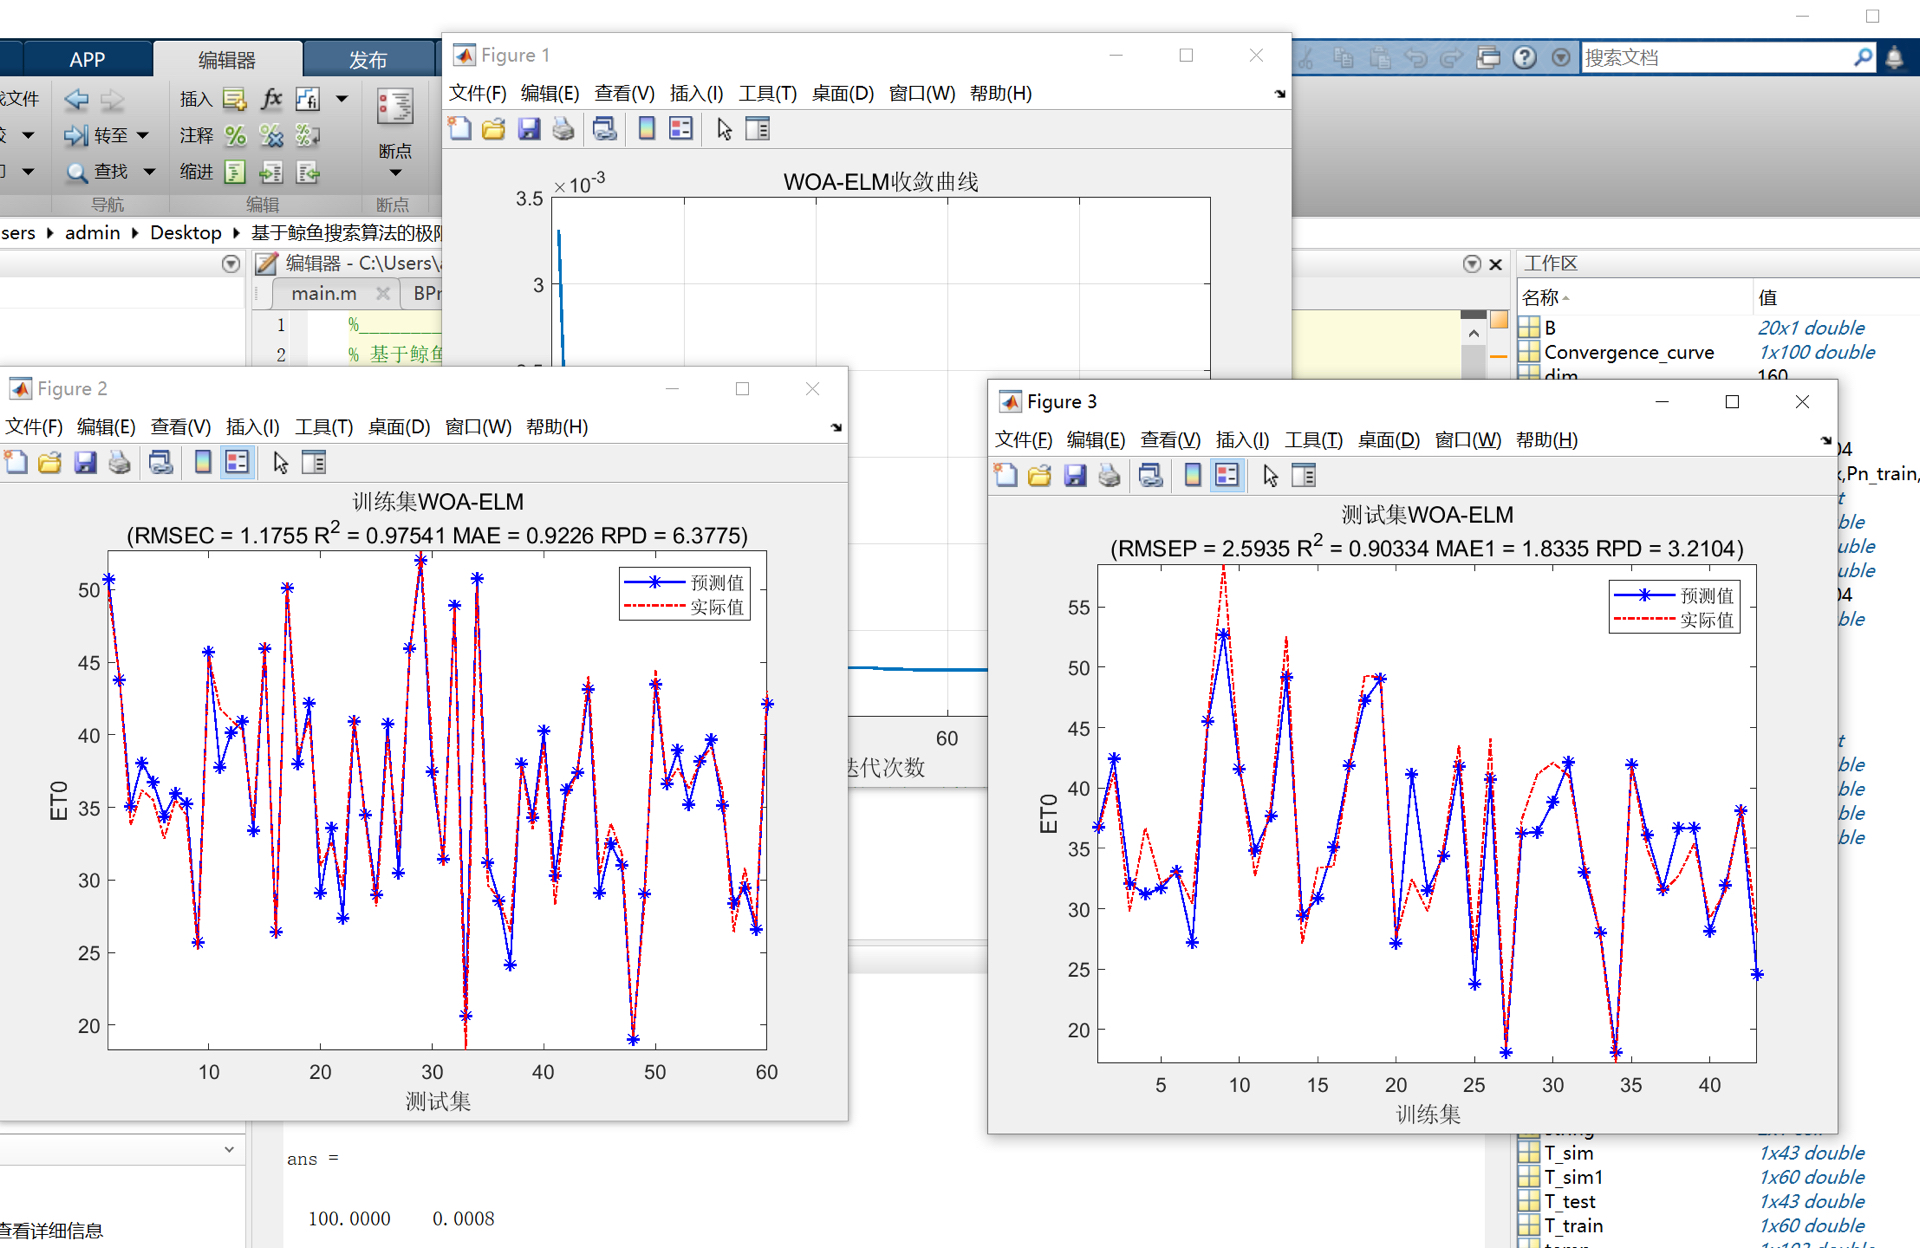Click smart indent icon in editor ribbon
1920x1248 pixels.
(235, 172)
